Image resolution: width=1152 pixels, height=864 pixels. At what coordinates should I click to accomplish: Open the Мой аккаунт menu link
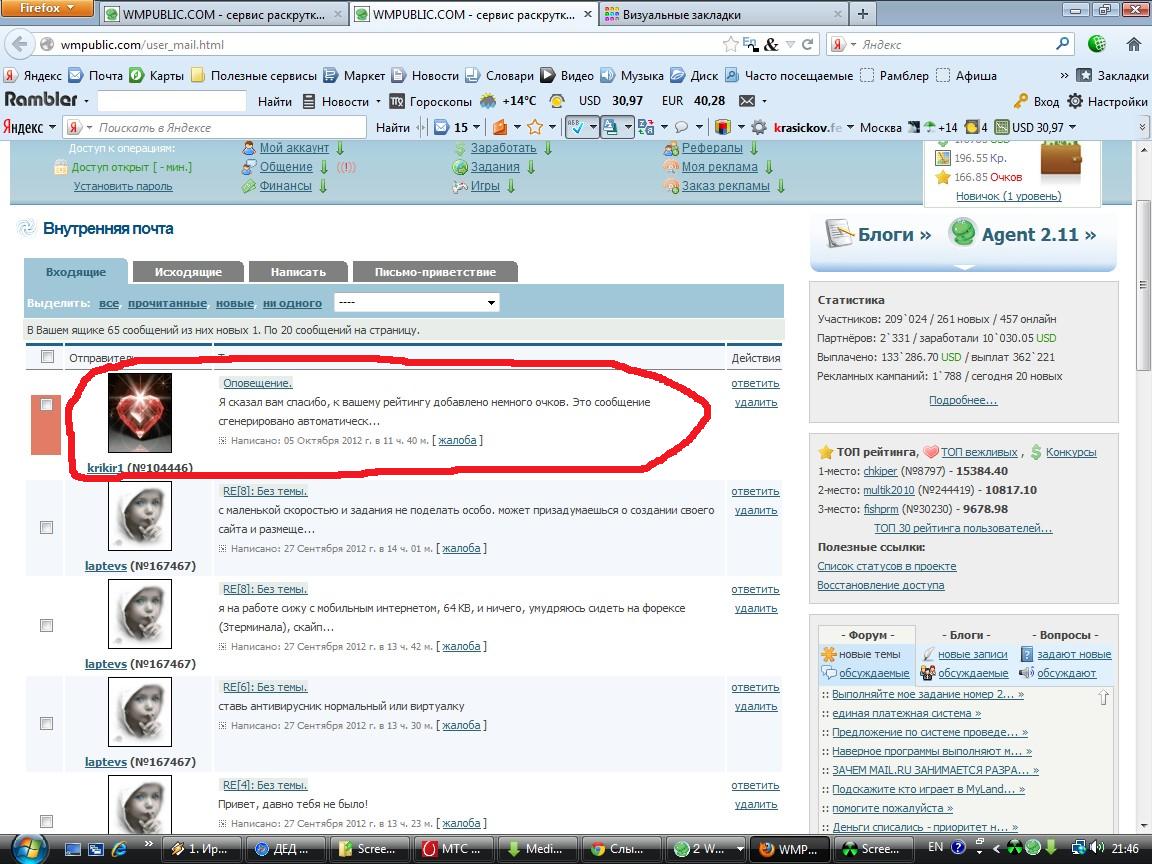point(294,148)
